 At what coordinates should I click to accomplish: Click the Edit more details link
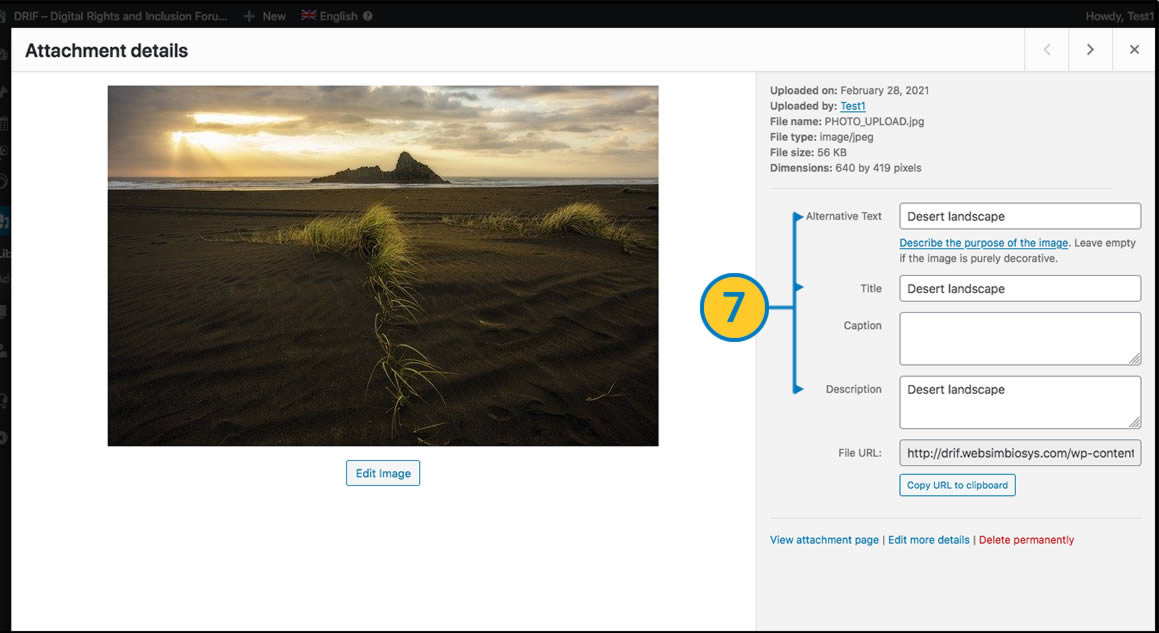pos(929,540)
